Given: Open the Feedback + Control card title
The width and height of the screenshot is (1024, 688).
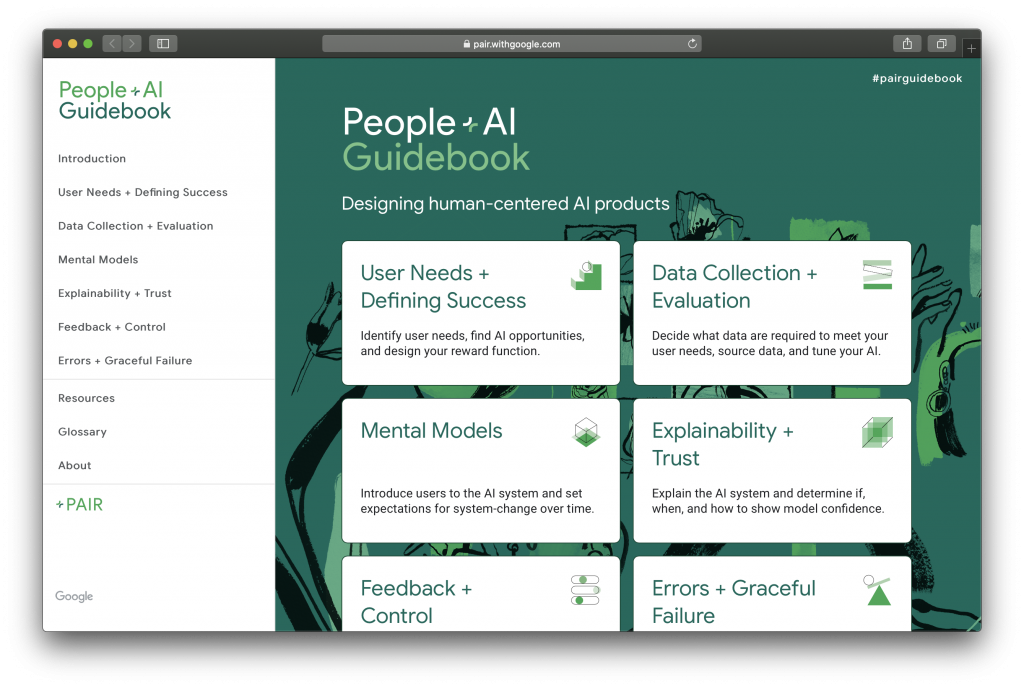Looking at the screenshot, I should tap(416, 602).
